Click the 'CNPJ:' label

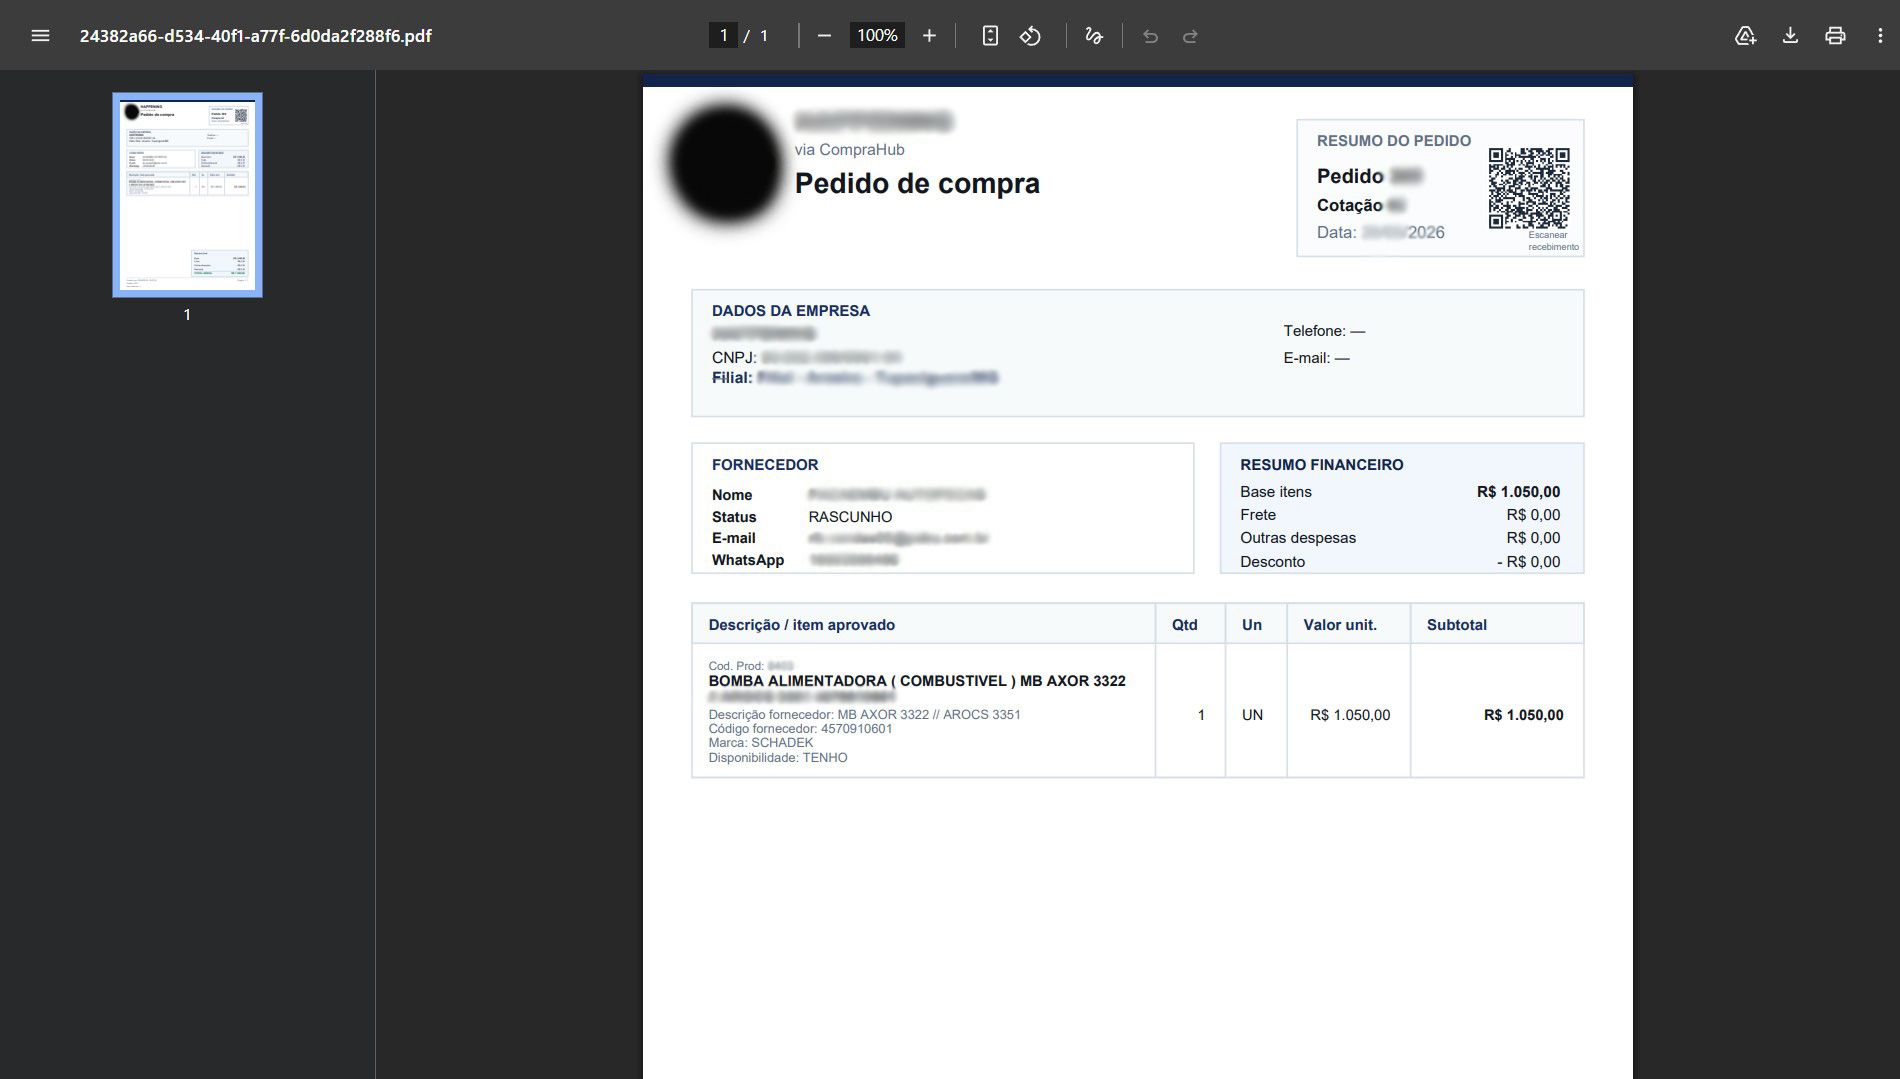point(734,358)
